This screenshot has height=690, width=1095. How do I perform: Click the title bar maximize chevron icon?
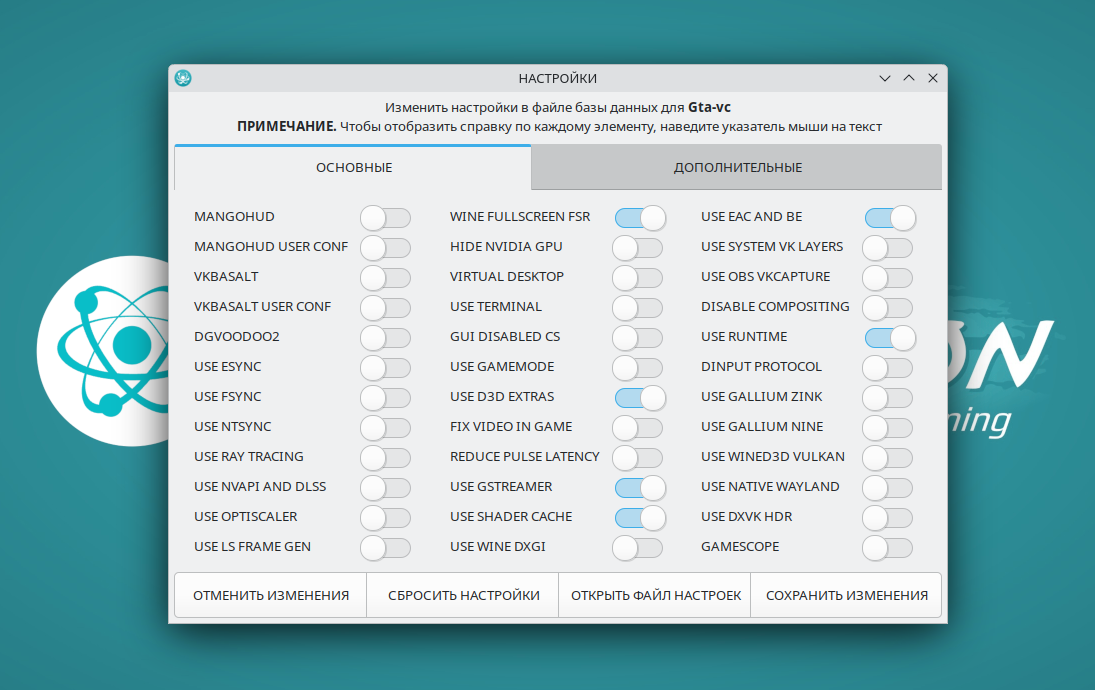909,78
